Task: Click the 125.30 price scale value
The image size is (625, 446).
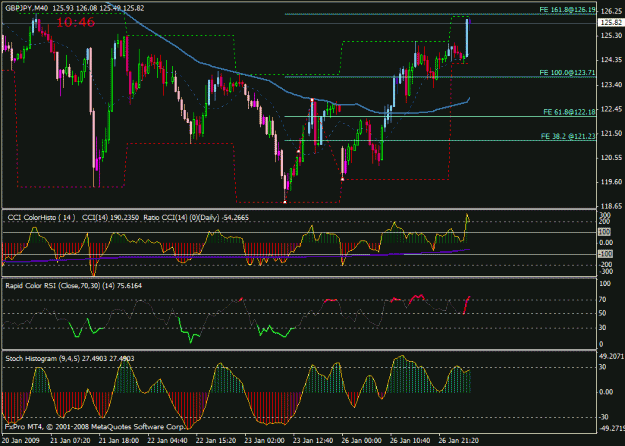Action: [611, 36]
